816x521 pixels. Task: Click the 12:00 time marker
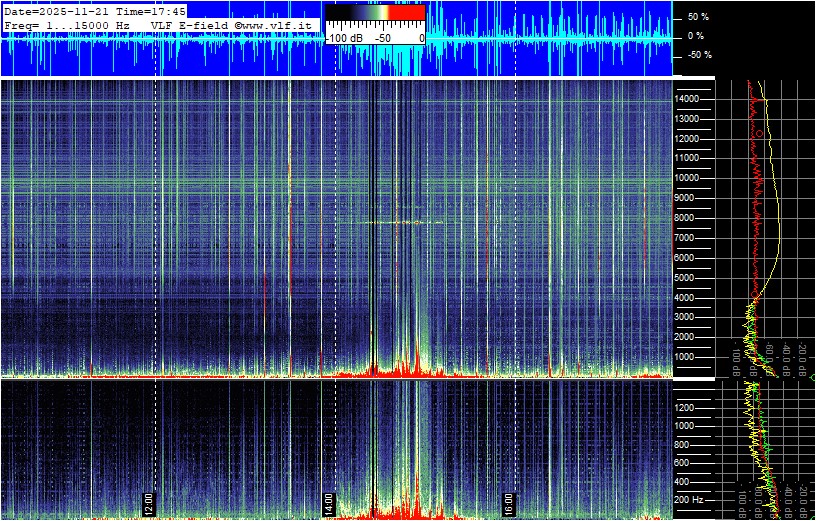coord(148,504)
